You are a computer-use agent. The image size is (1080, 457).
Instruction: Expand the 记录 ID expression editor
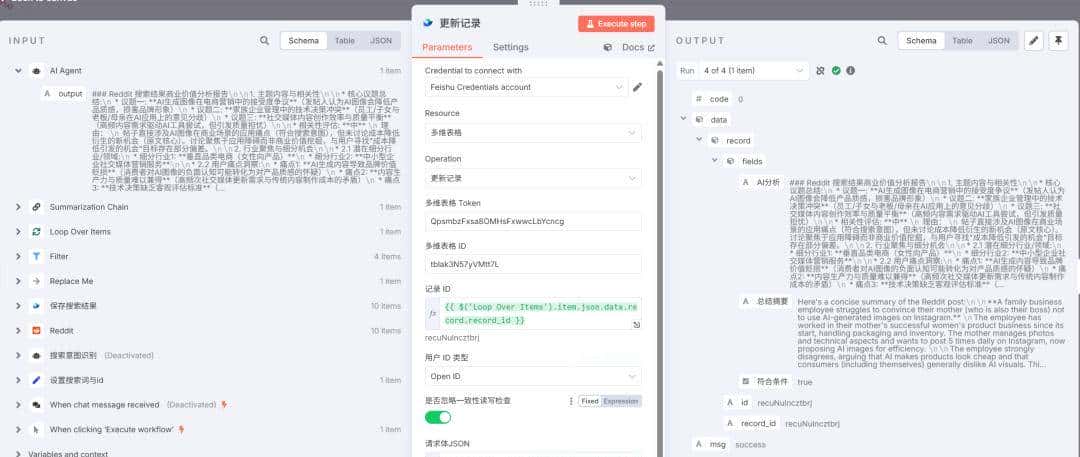pyautogui.click(x=636, y=325)
